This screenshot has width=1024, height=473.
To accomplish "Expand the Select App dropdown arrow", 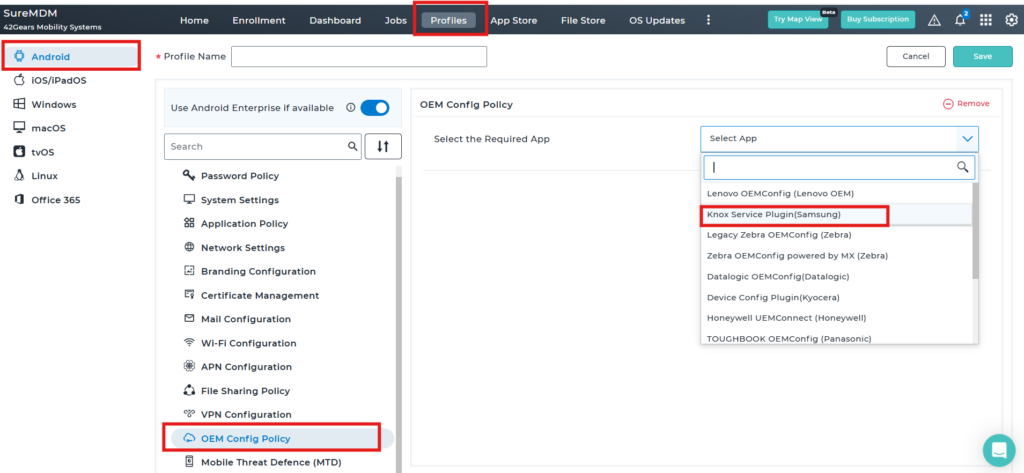I will [967, 139].
